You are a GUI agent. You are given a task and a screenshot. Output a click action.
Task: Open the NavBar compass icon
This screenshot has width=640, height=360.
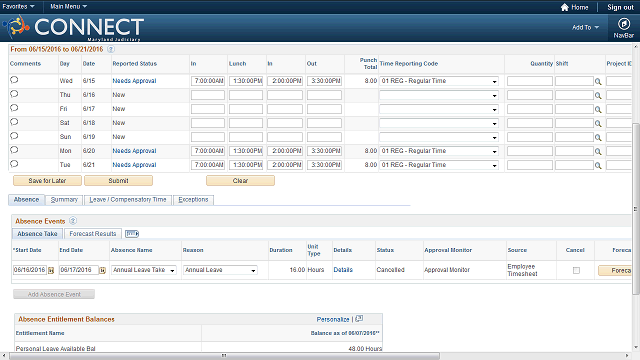tap(623, 24)
